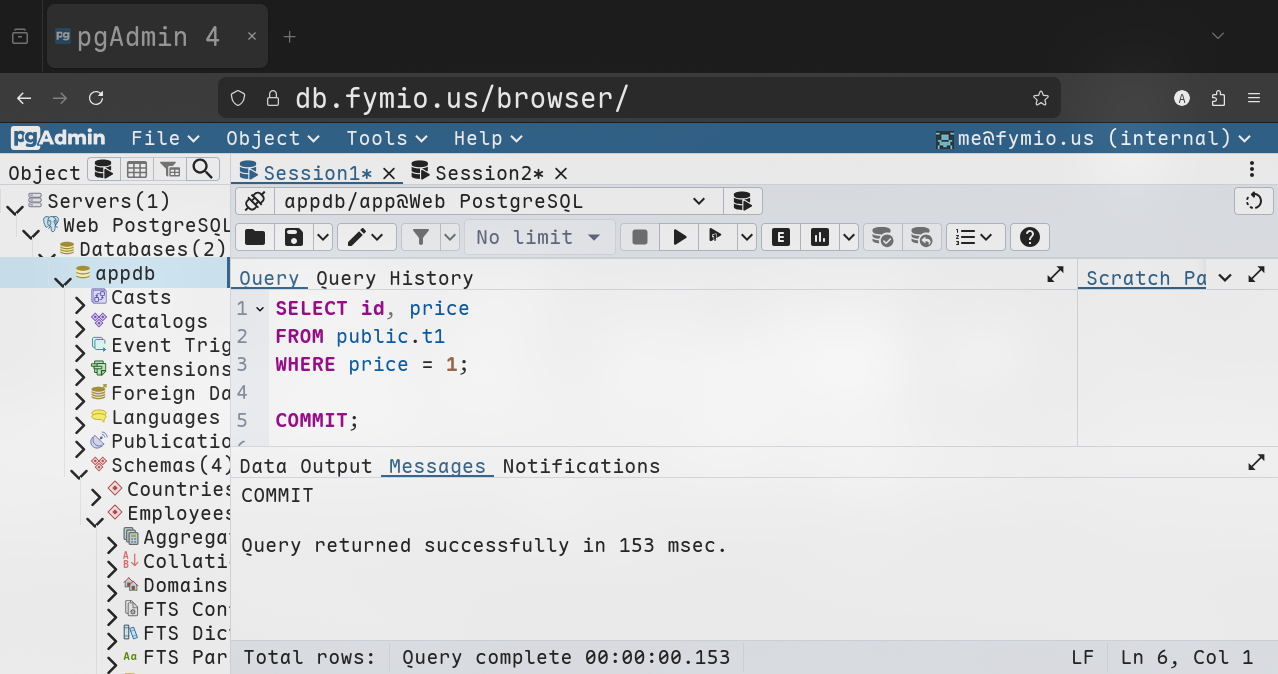Click the Save File disk icon

pos(294,237)
